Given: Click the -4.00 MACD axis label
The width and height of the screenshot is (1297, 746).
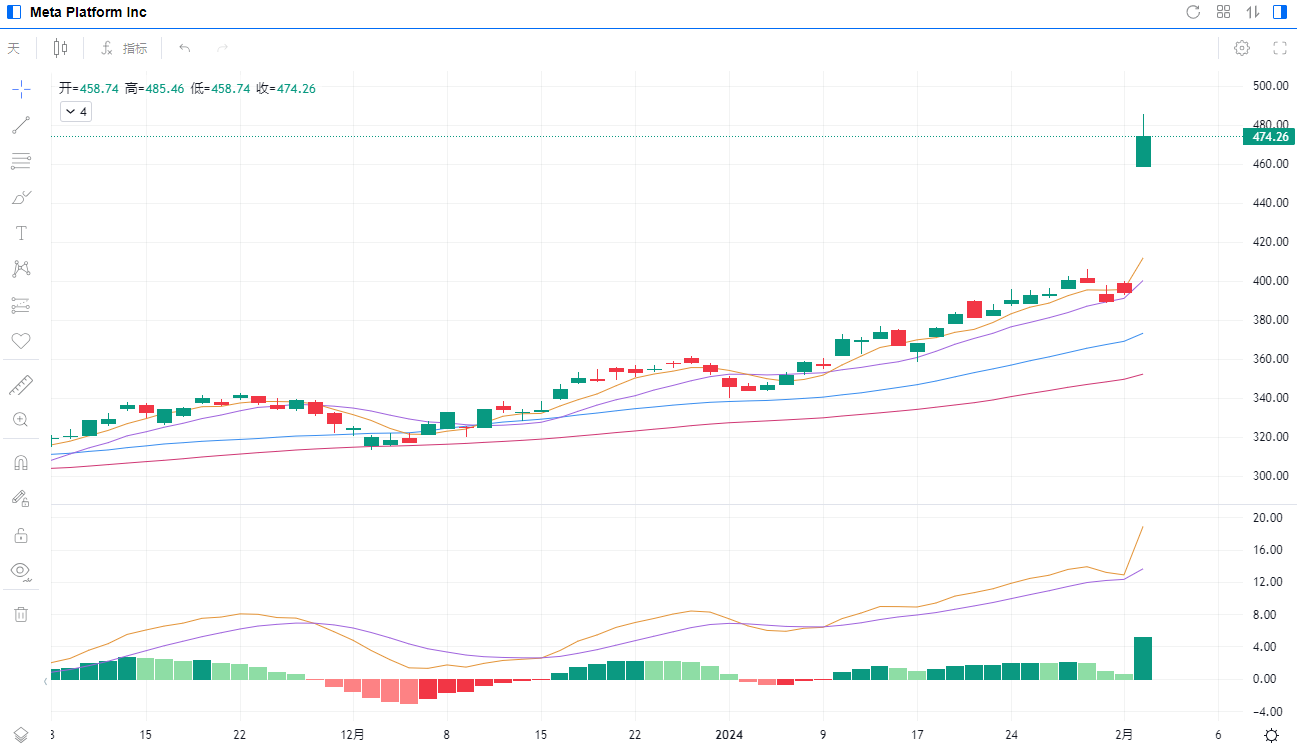Looking at the screenshot, I should 1268,712.
